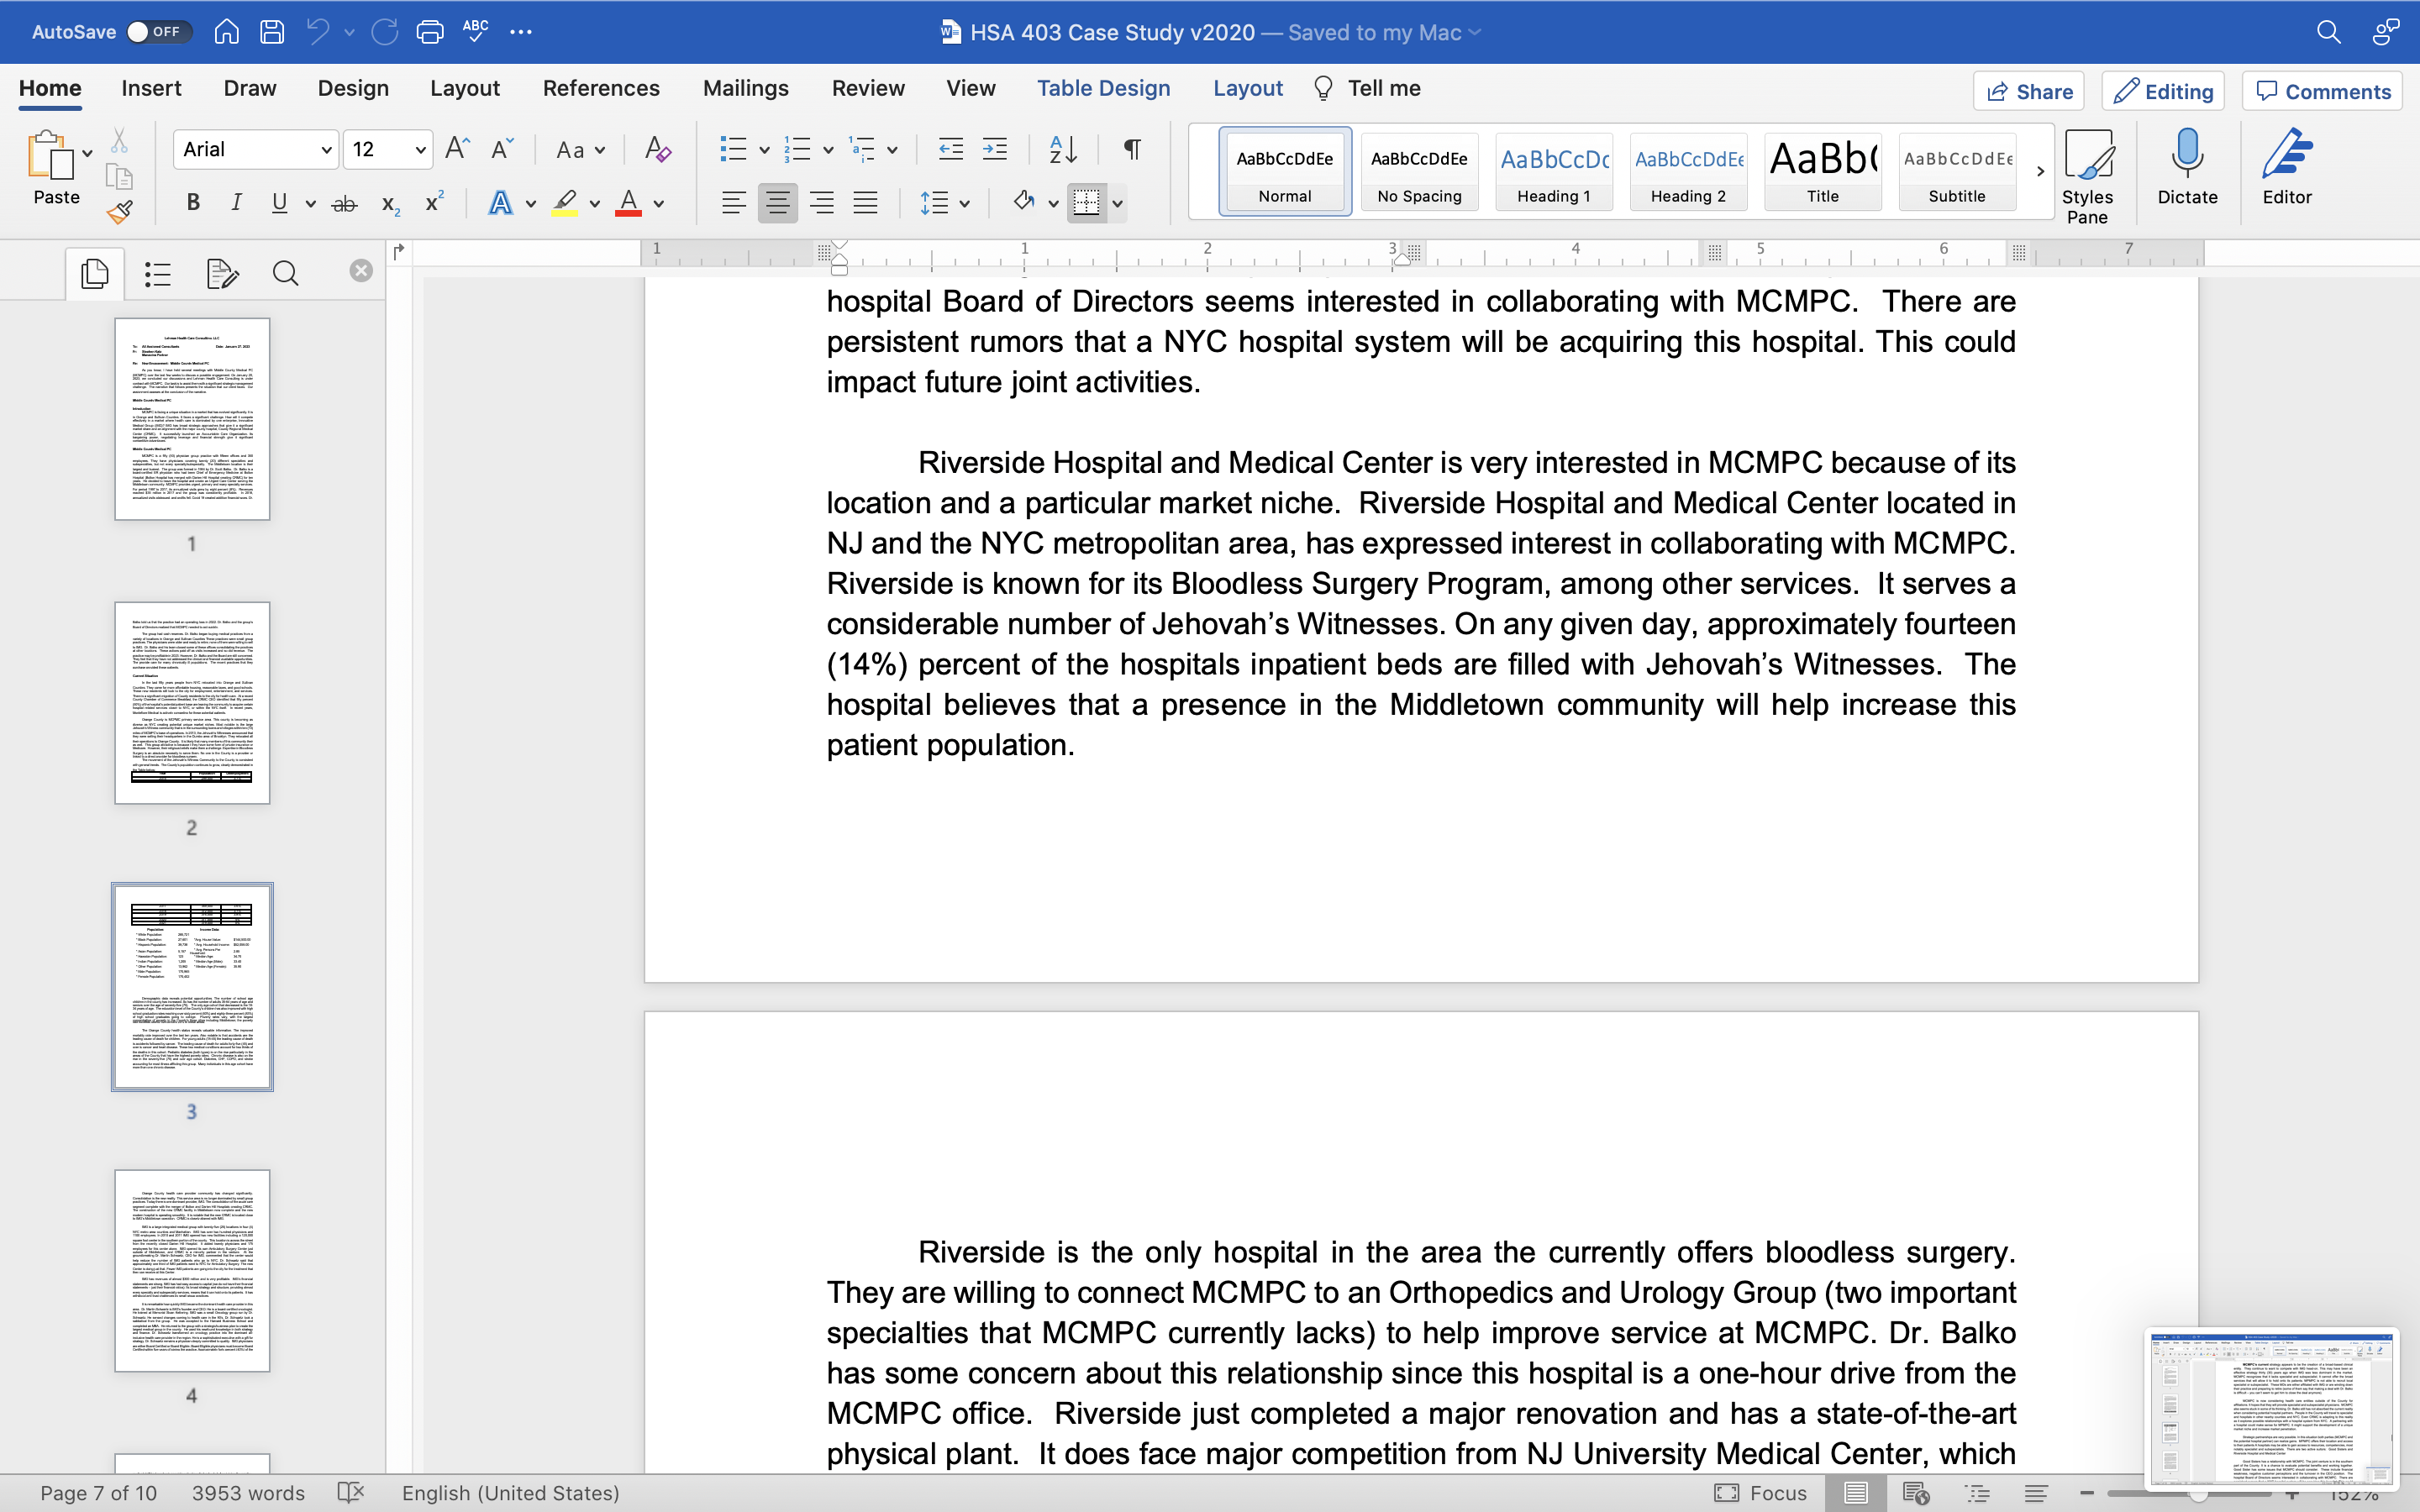Click the Redo arrow icon

coord(385,32)
